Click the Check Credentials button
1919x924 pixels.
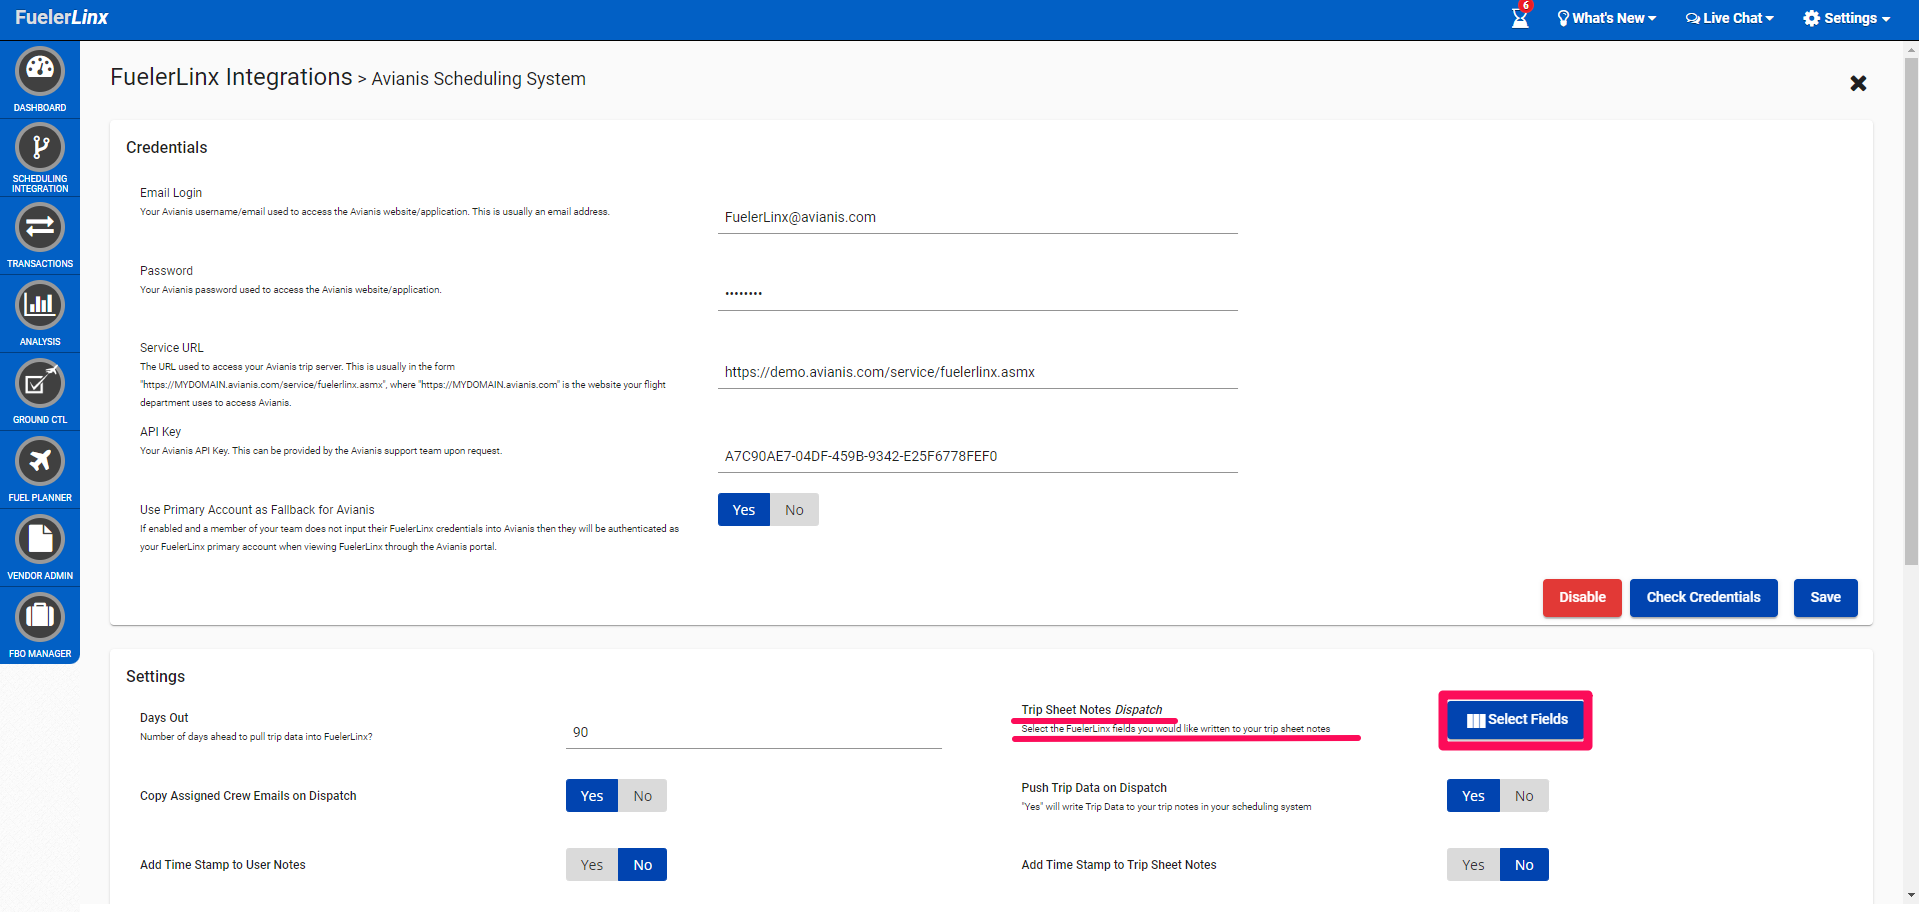[x=1704, y=598]
